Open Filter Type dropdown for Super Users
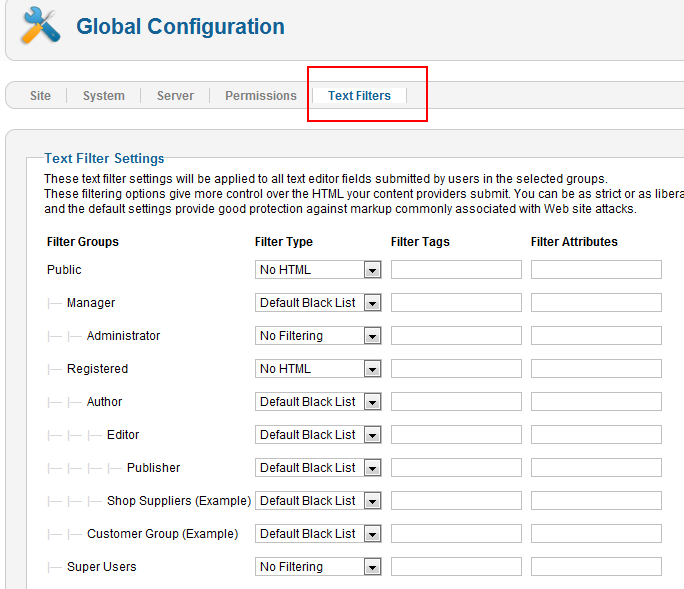The width and height of the screenshot is (684, 589). click(318, 567)
